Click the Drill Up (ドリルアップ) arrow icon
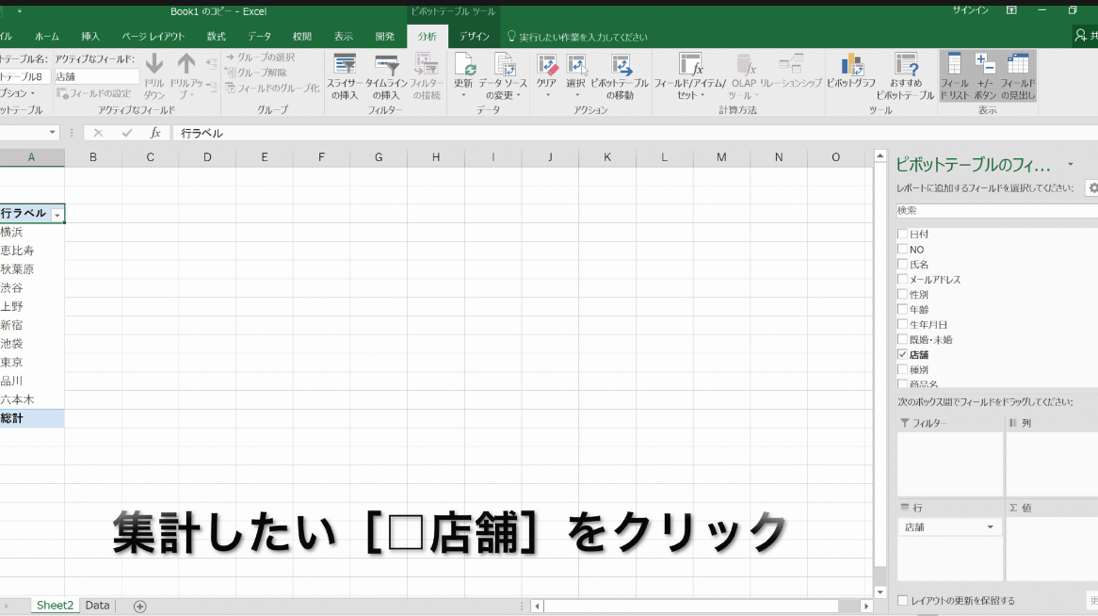Screen dimensions: 1098x616 (186, 65)
